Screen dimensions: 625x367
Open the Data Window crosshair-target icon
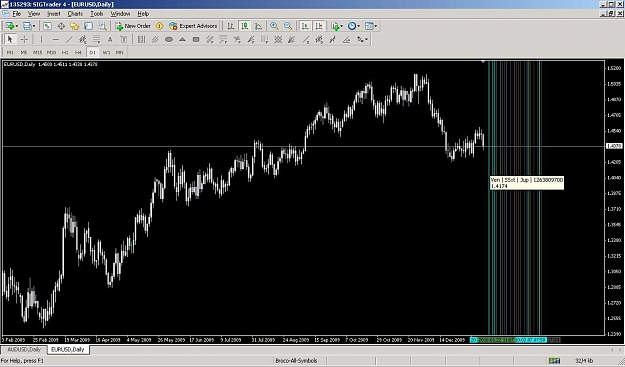coord(61,26)
